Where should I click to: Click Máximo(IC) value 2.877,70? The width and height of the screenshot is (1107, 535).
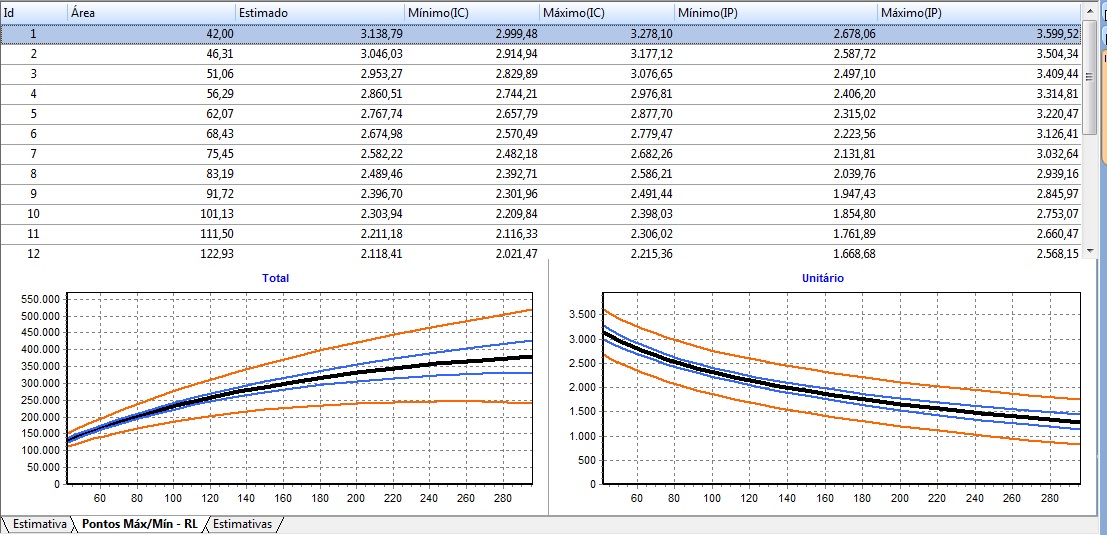click(x=652, y=114)
